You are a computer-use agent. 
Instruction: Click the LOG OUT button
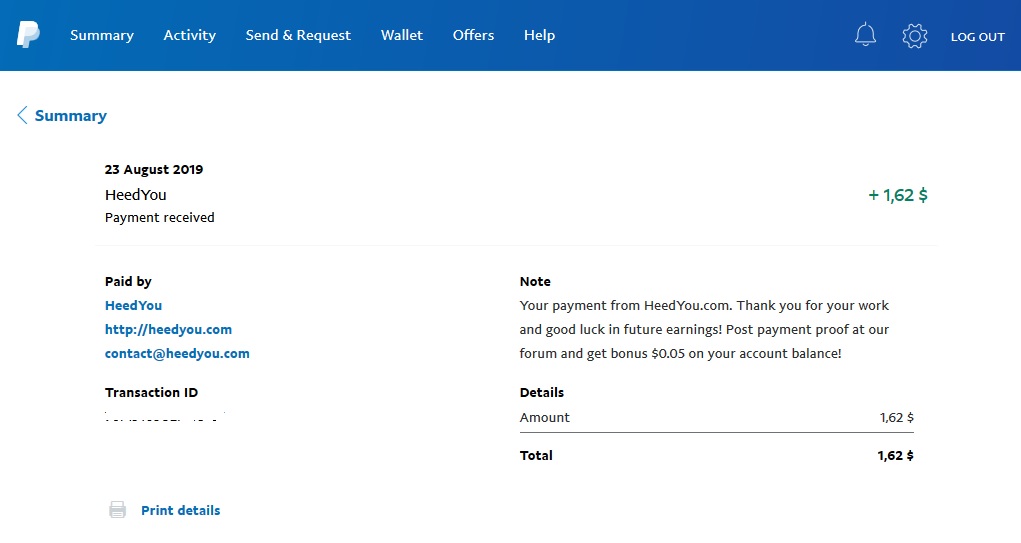tap(977, 37)
